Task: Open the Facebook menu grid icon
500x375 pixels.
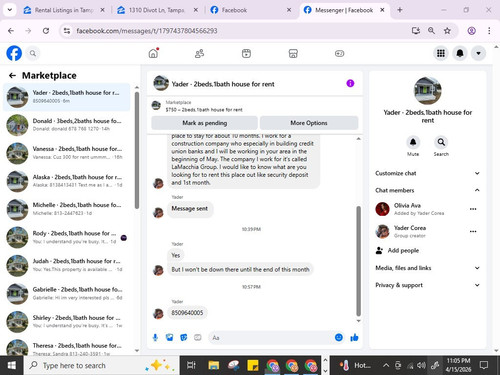Action: click(441, 53)
